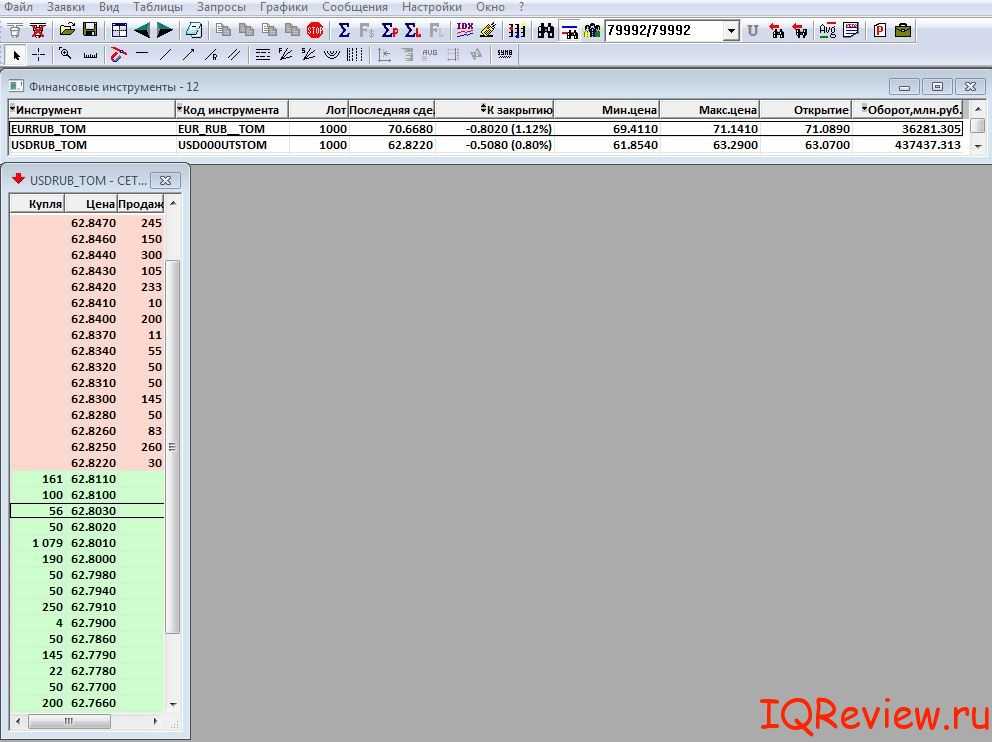This screenshot has width=992, height=742.
Task: Expand the Инструмент column filter arrow
Action: tap(13, 109)
